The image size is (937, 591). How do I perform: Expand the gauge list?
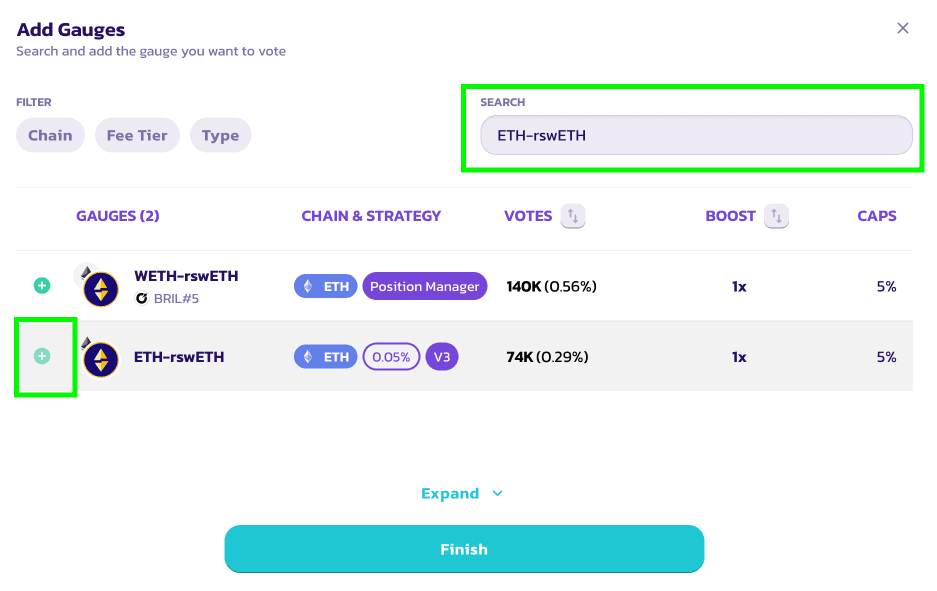(x=463, y=493)
